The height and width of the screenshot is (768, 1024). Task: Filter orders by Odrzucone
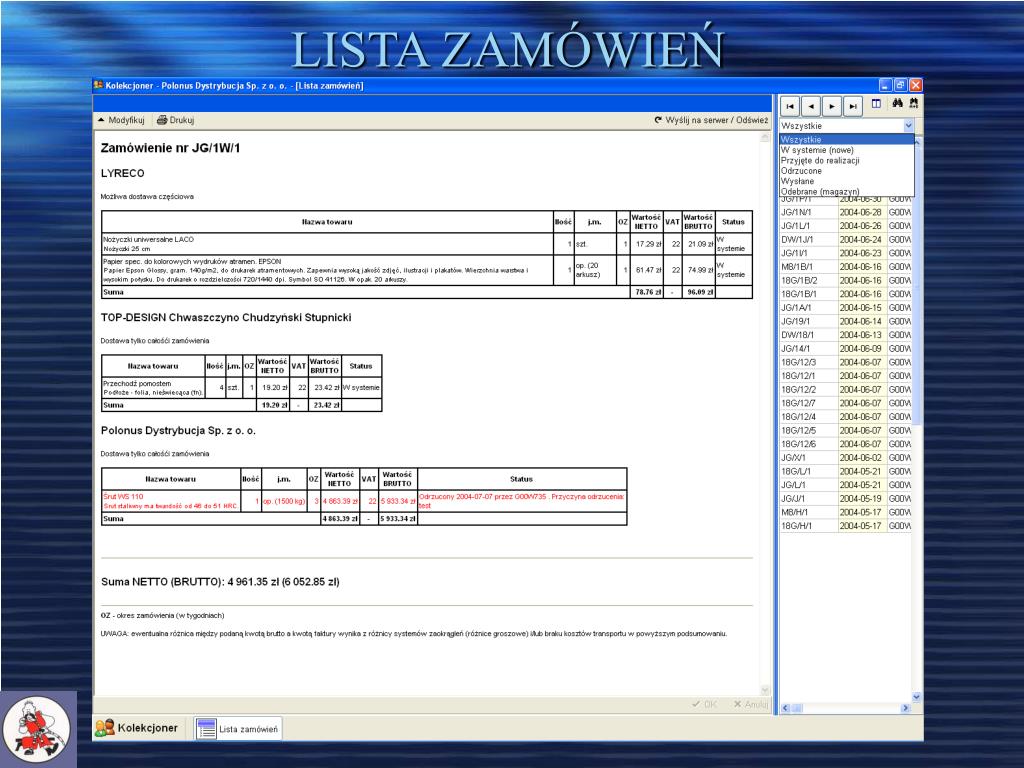tap(846, 170)
